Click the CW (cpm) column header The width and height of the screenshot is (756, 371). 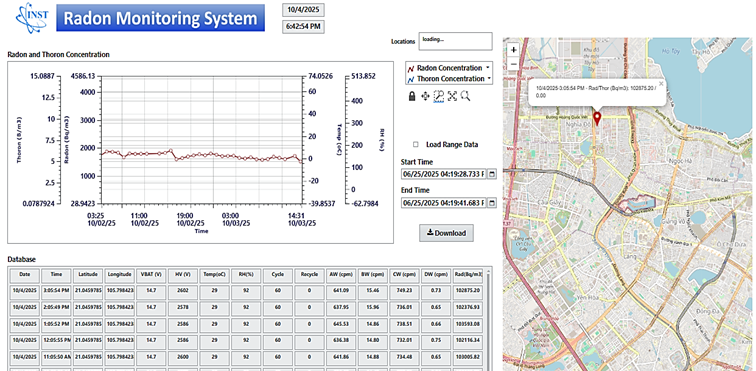[404, 275]
